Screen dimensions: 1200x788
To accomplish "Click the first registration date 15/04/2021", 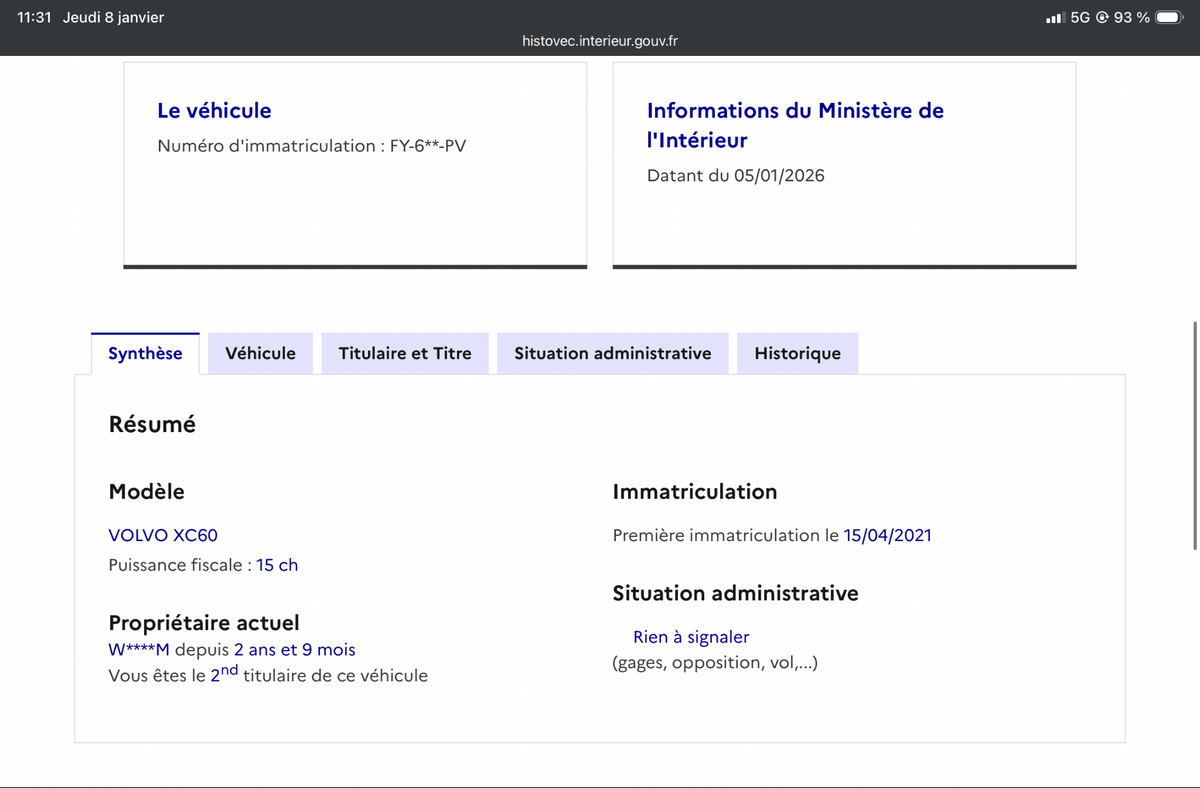I will coord(887,535).
